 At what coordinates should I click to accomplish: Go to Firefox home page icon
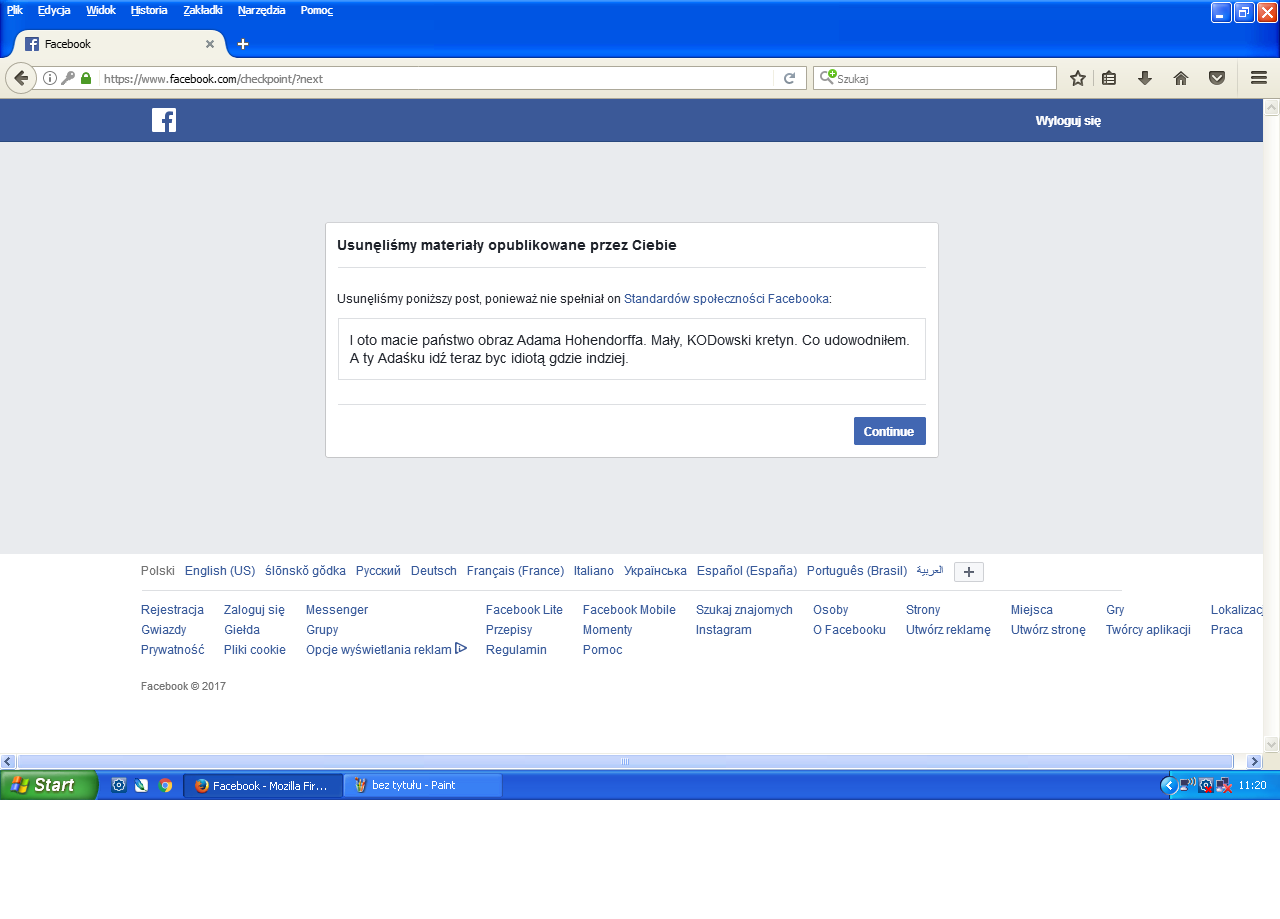tap(1181, 78)
